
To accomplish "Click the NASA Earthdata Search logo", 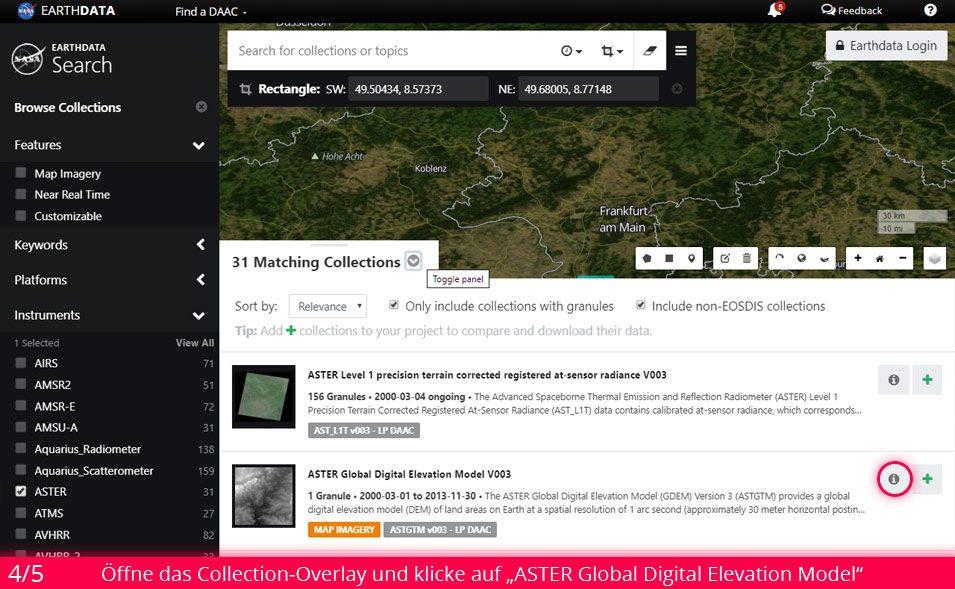I will pos(62,59).
